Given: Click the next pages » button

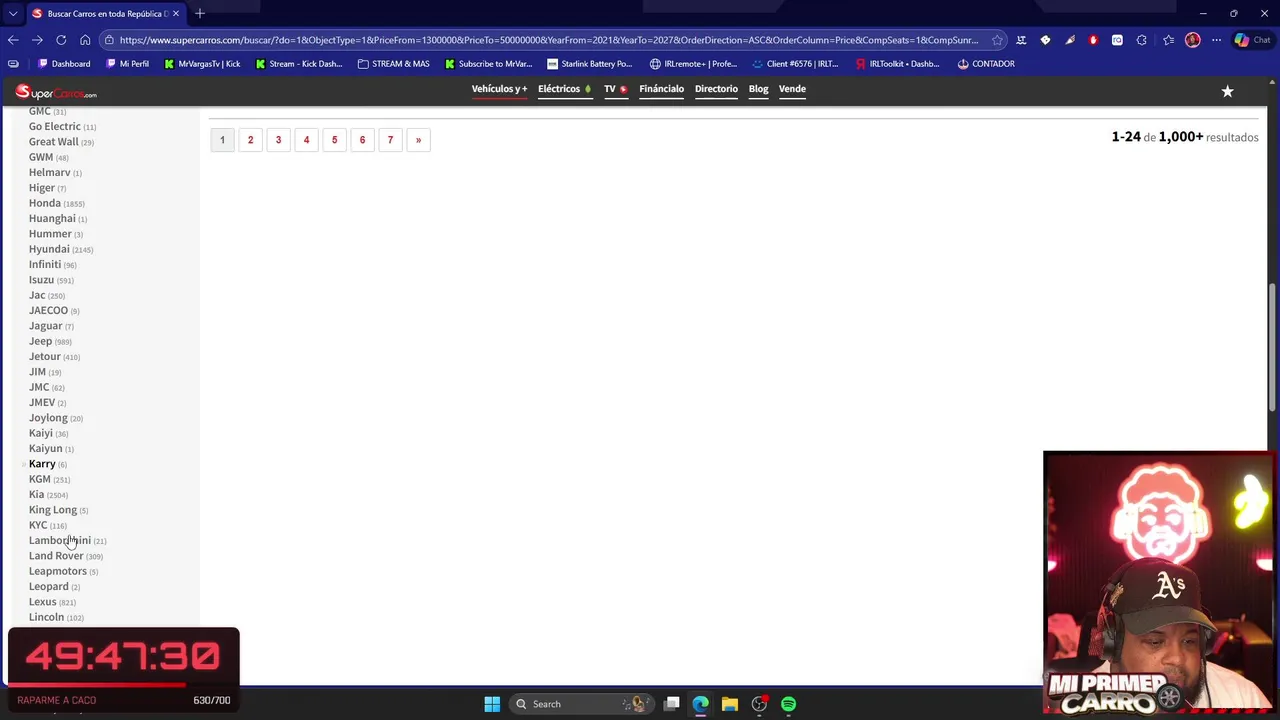Looking at the screenshot, I should click(x=418, y=140).
